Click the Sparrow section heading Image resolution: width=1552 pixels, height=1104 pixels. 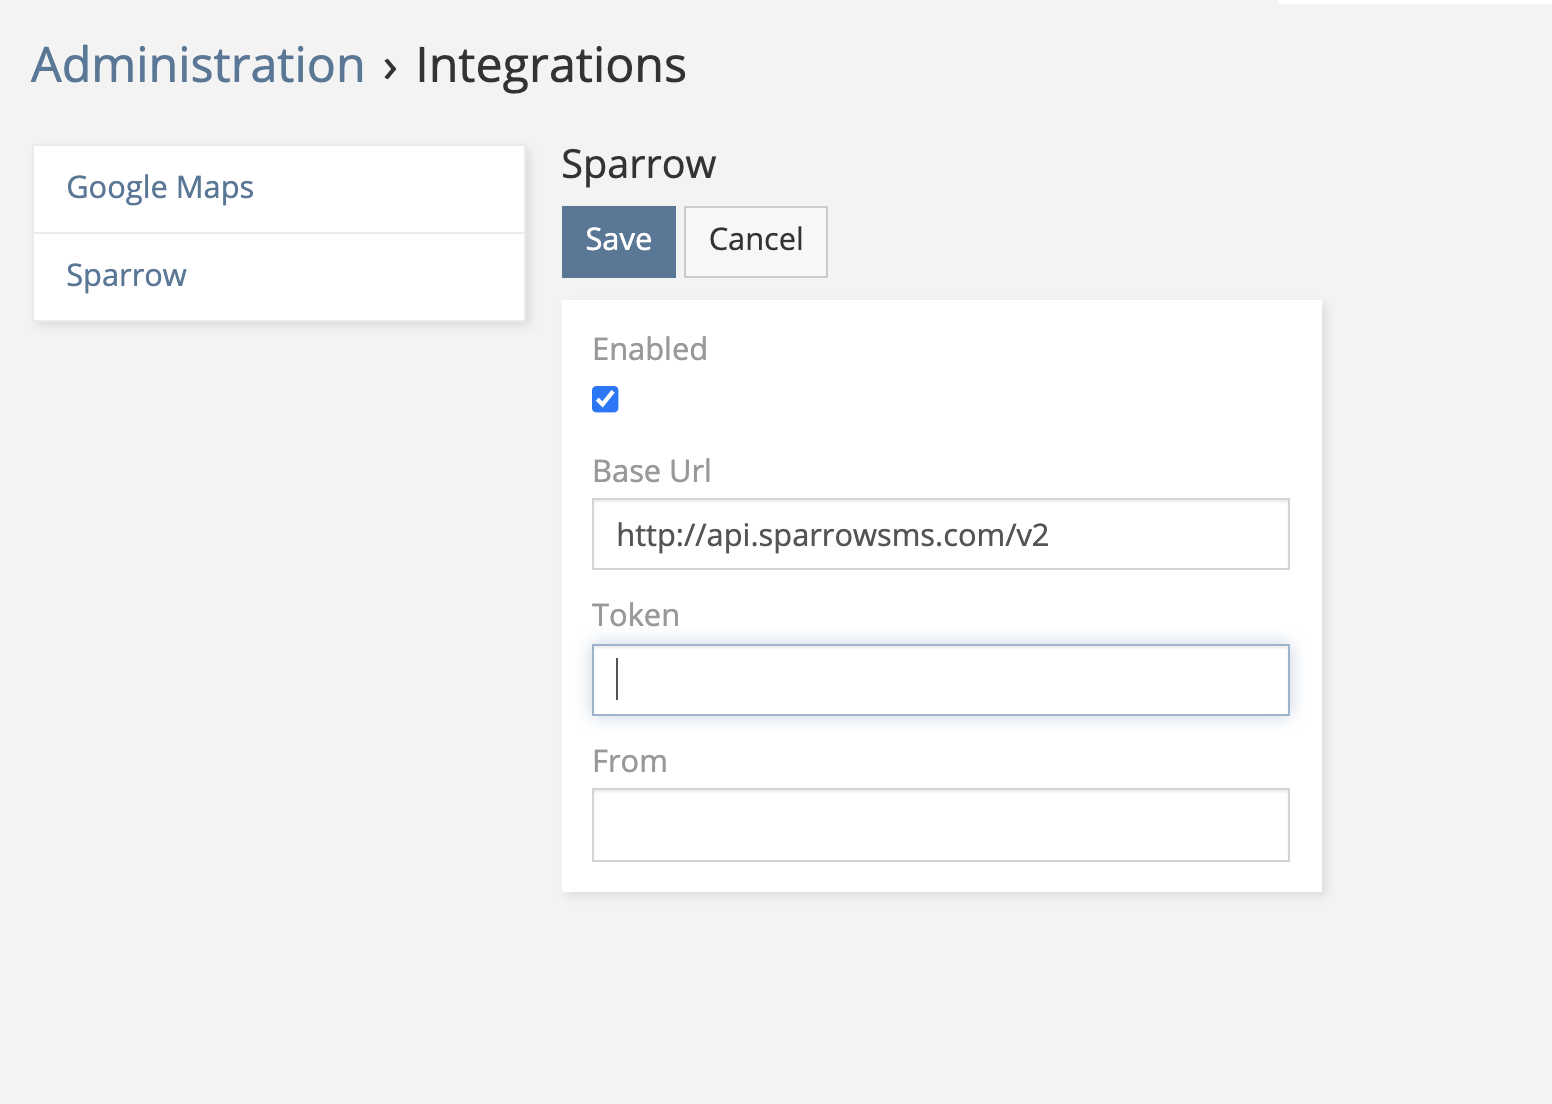coord(638,165)
